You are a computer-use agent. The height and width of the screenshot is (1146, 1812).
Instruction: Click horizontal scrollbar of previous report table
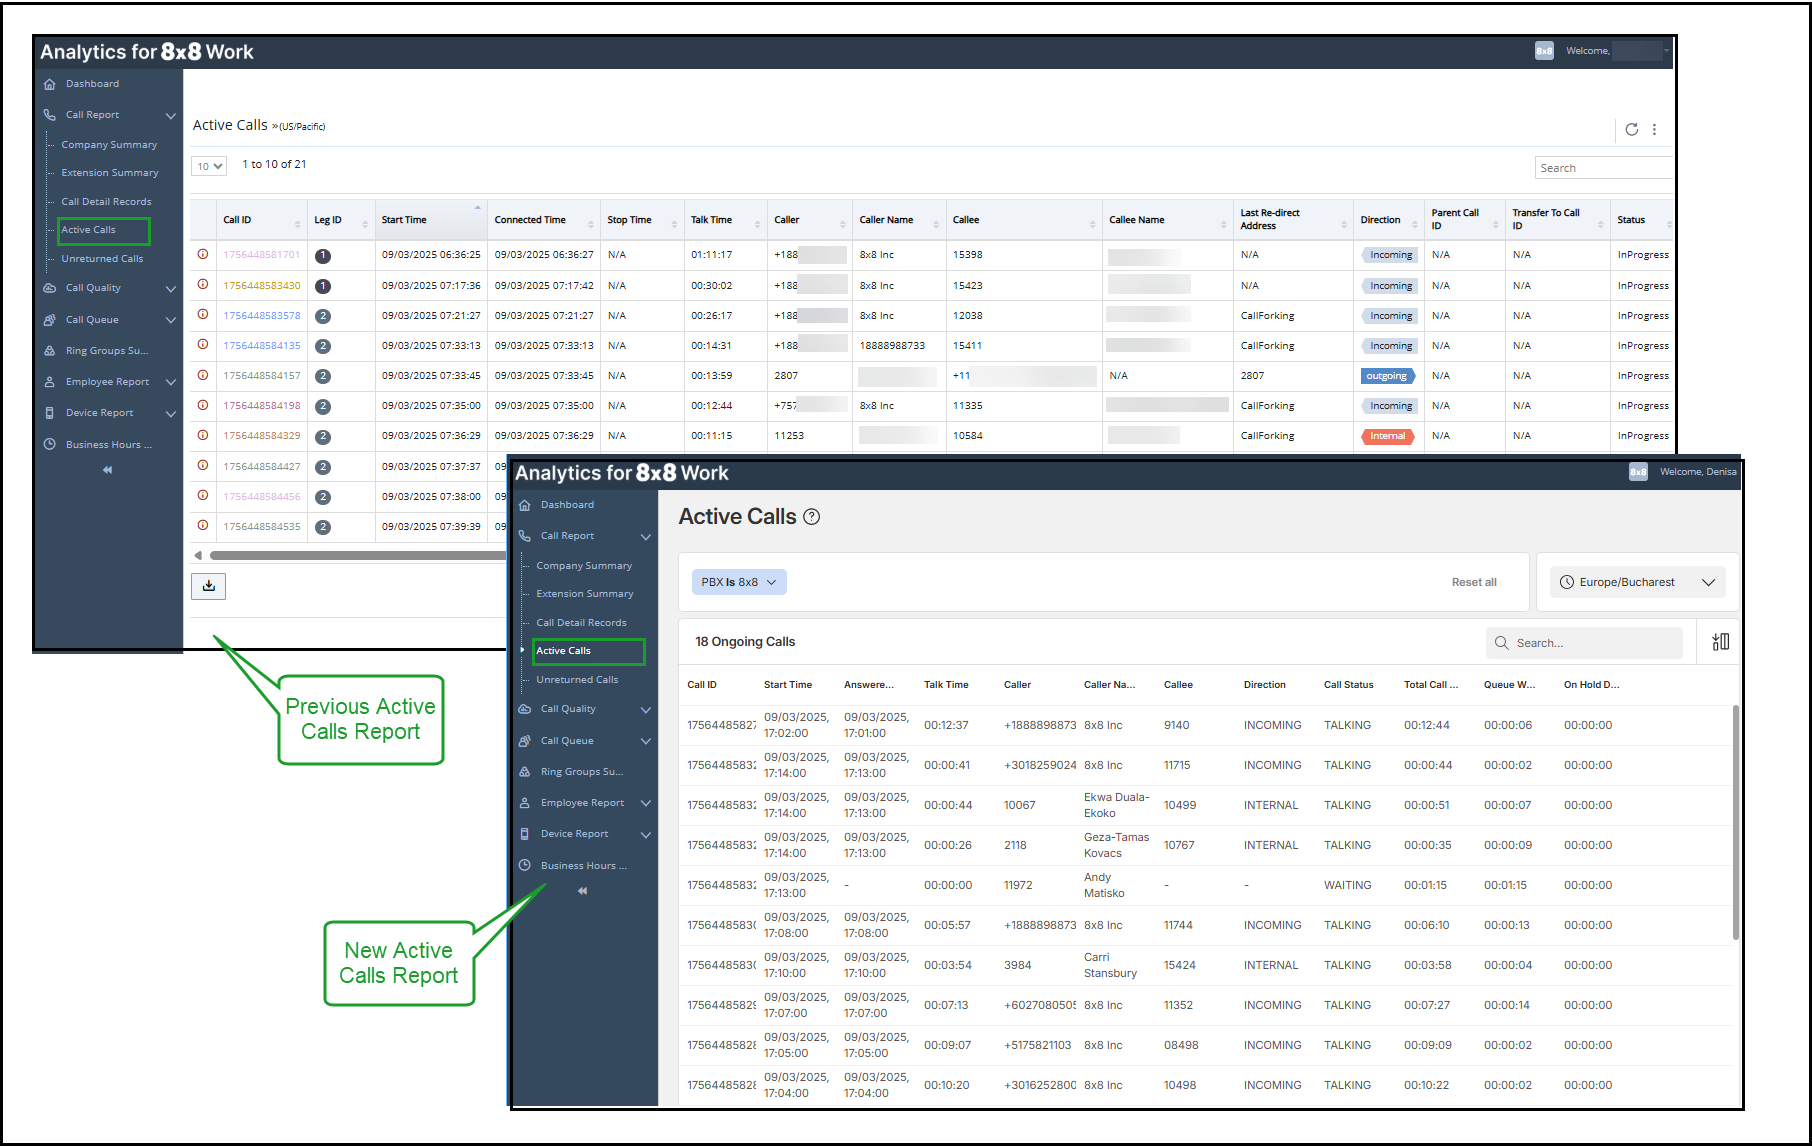pyautogui.click(x=358, y=555)
